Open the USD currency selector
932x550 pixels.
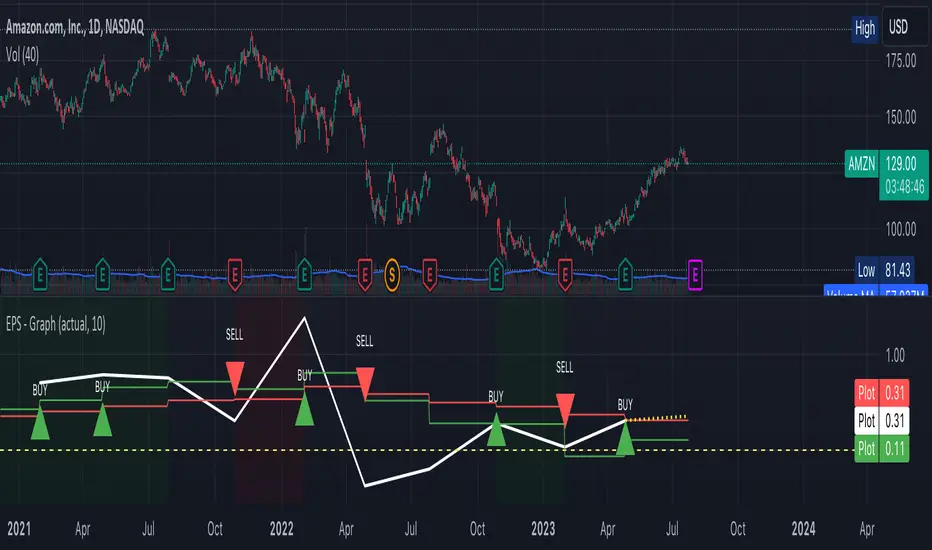pyautogui.click(x=905, y=27)
